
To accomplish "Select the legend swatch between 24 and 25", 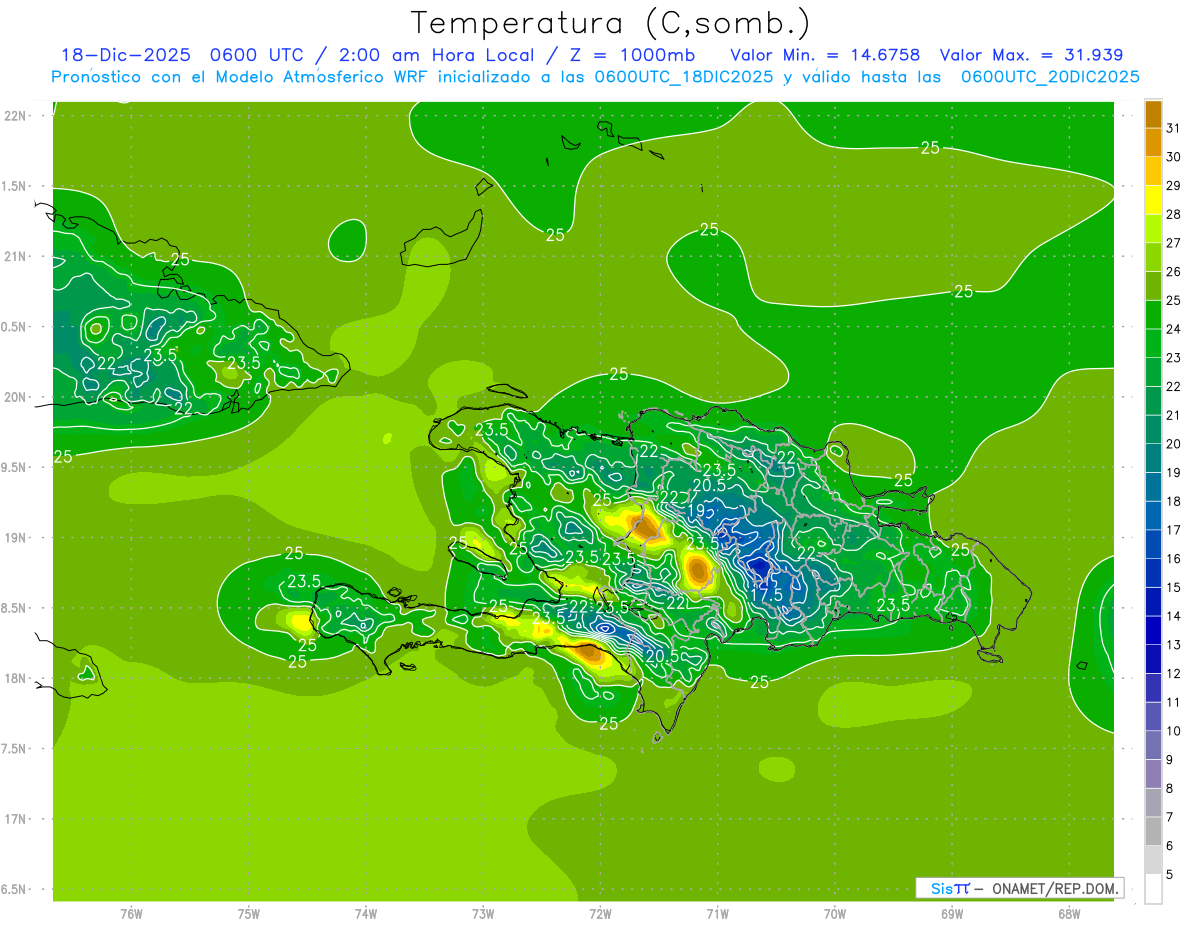I will [x=1153, y=316].
